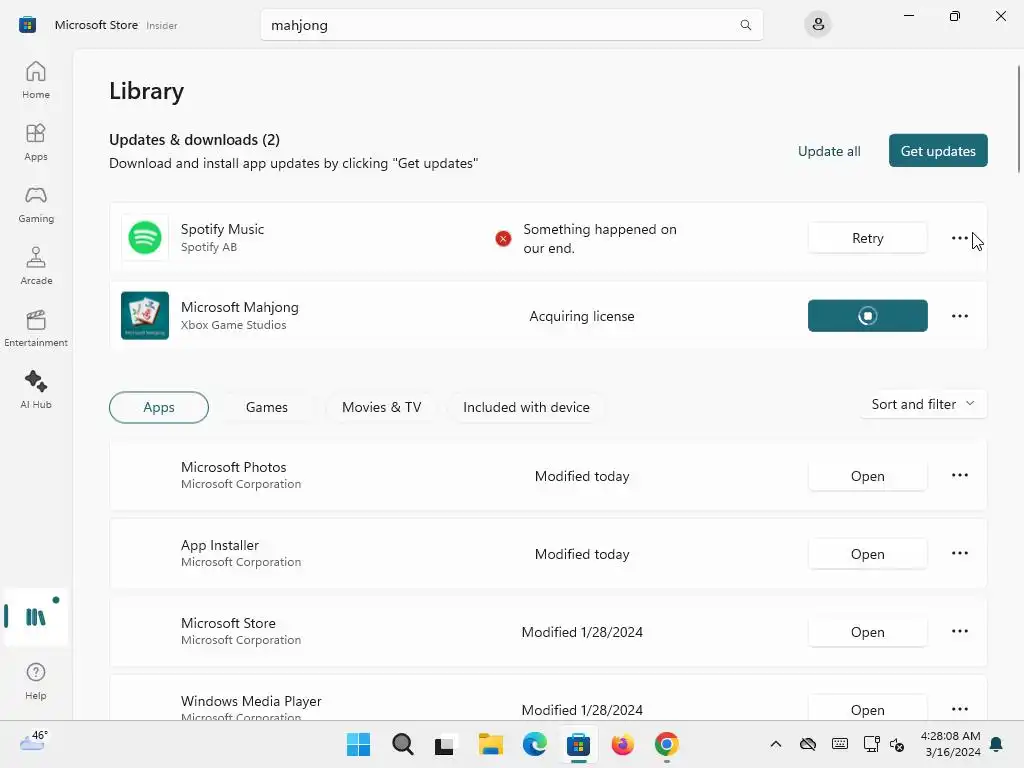
Task: Open the Arcade section
Action: (36, 266)
